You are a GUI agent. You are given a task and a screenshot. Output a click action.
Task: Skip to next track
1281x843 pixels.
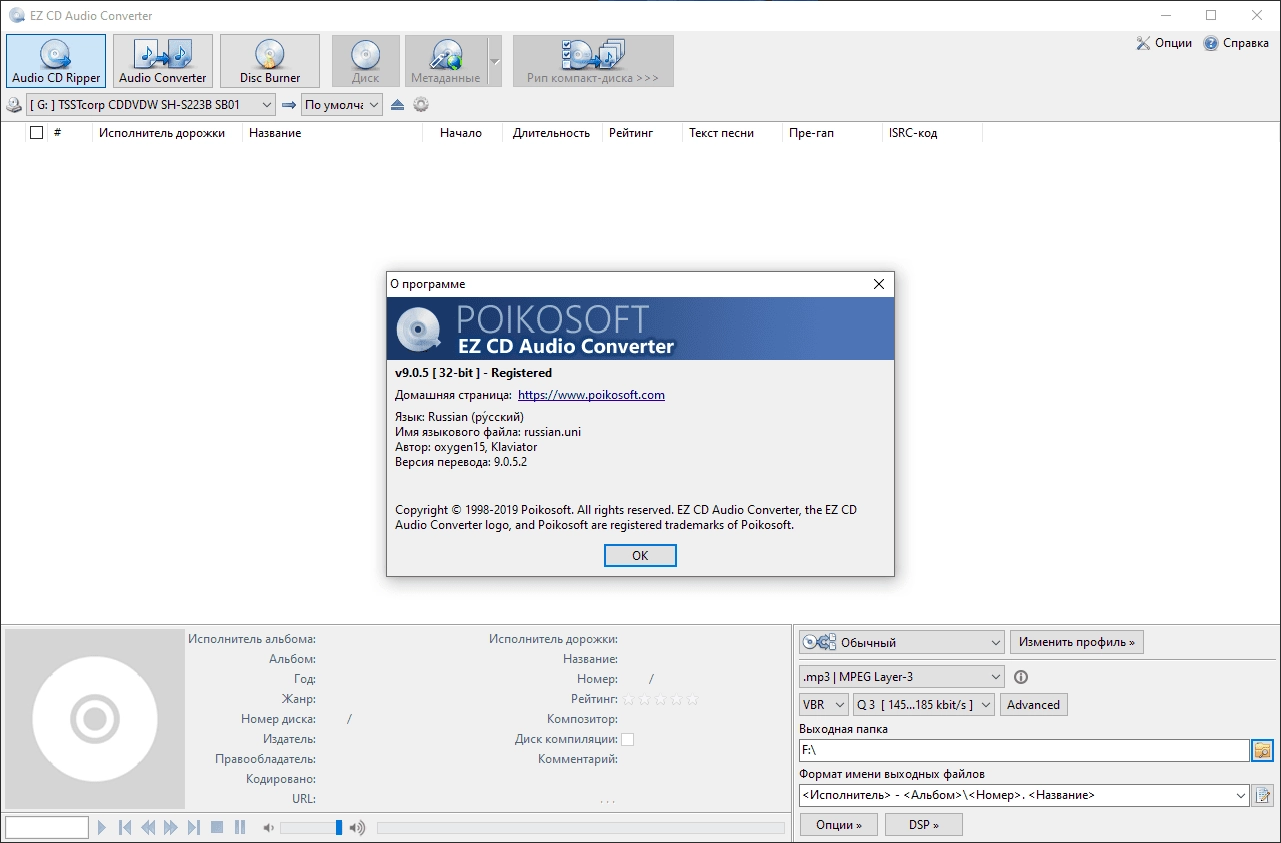[193, 827]
